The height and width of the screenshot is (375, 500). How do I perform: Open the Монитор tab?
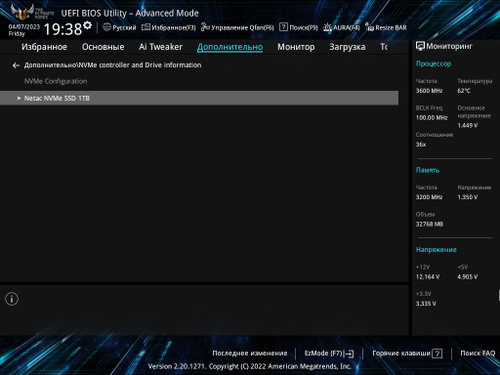point(296,47)
